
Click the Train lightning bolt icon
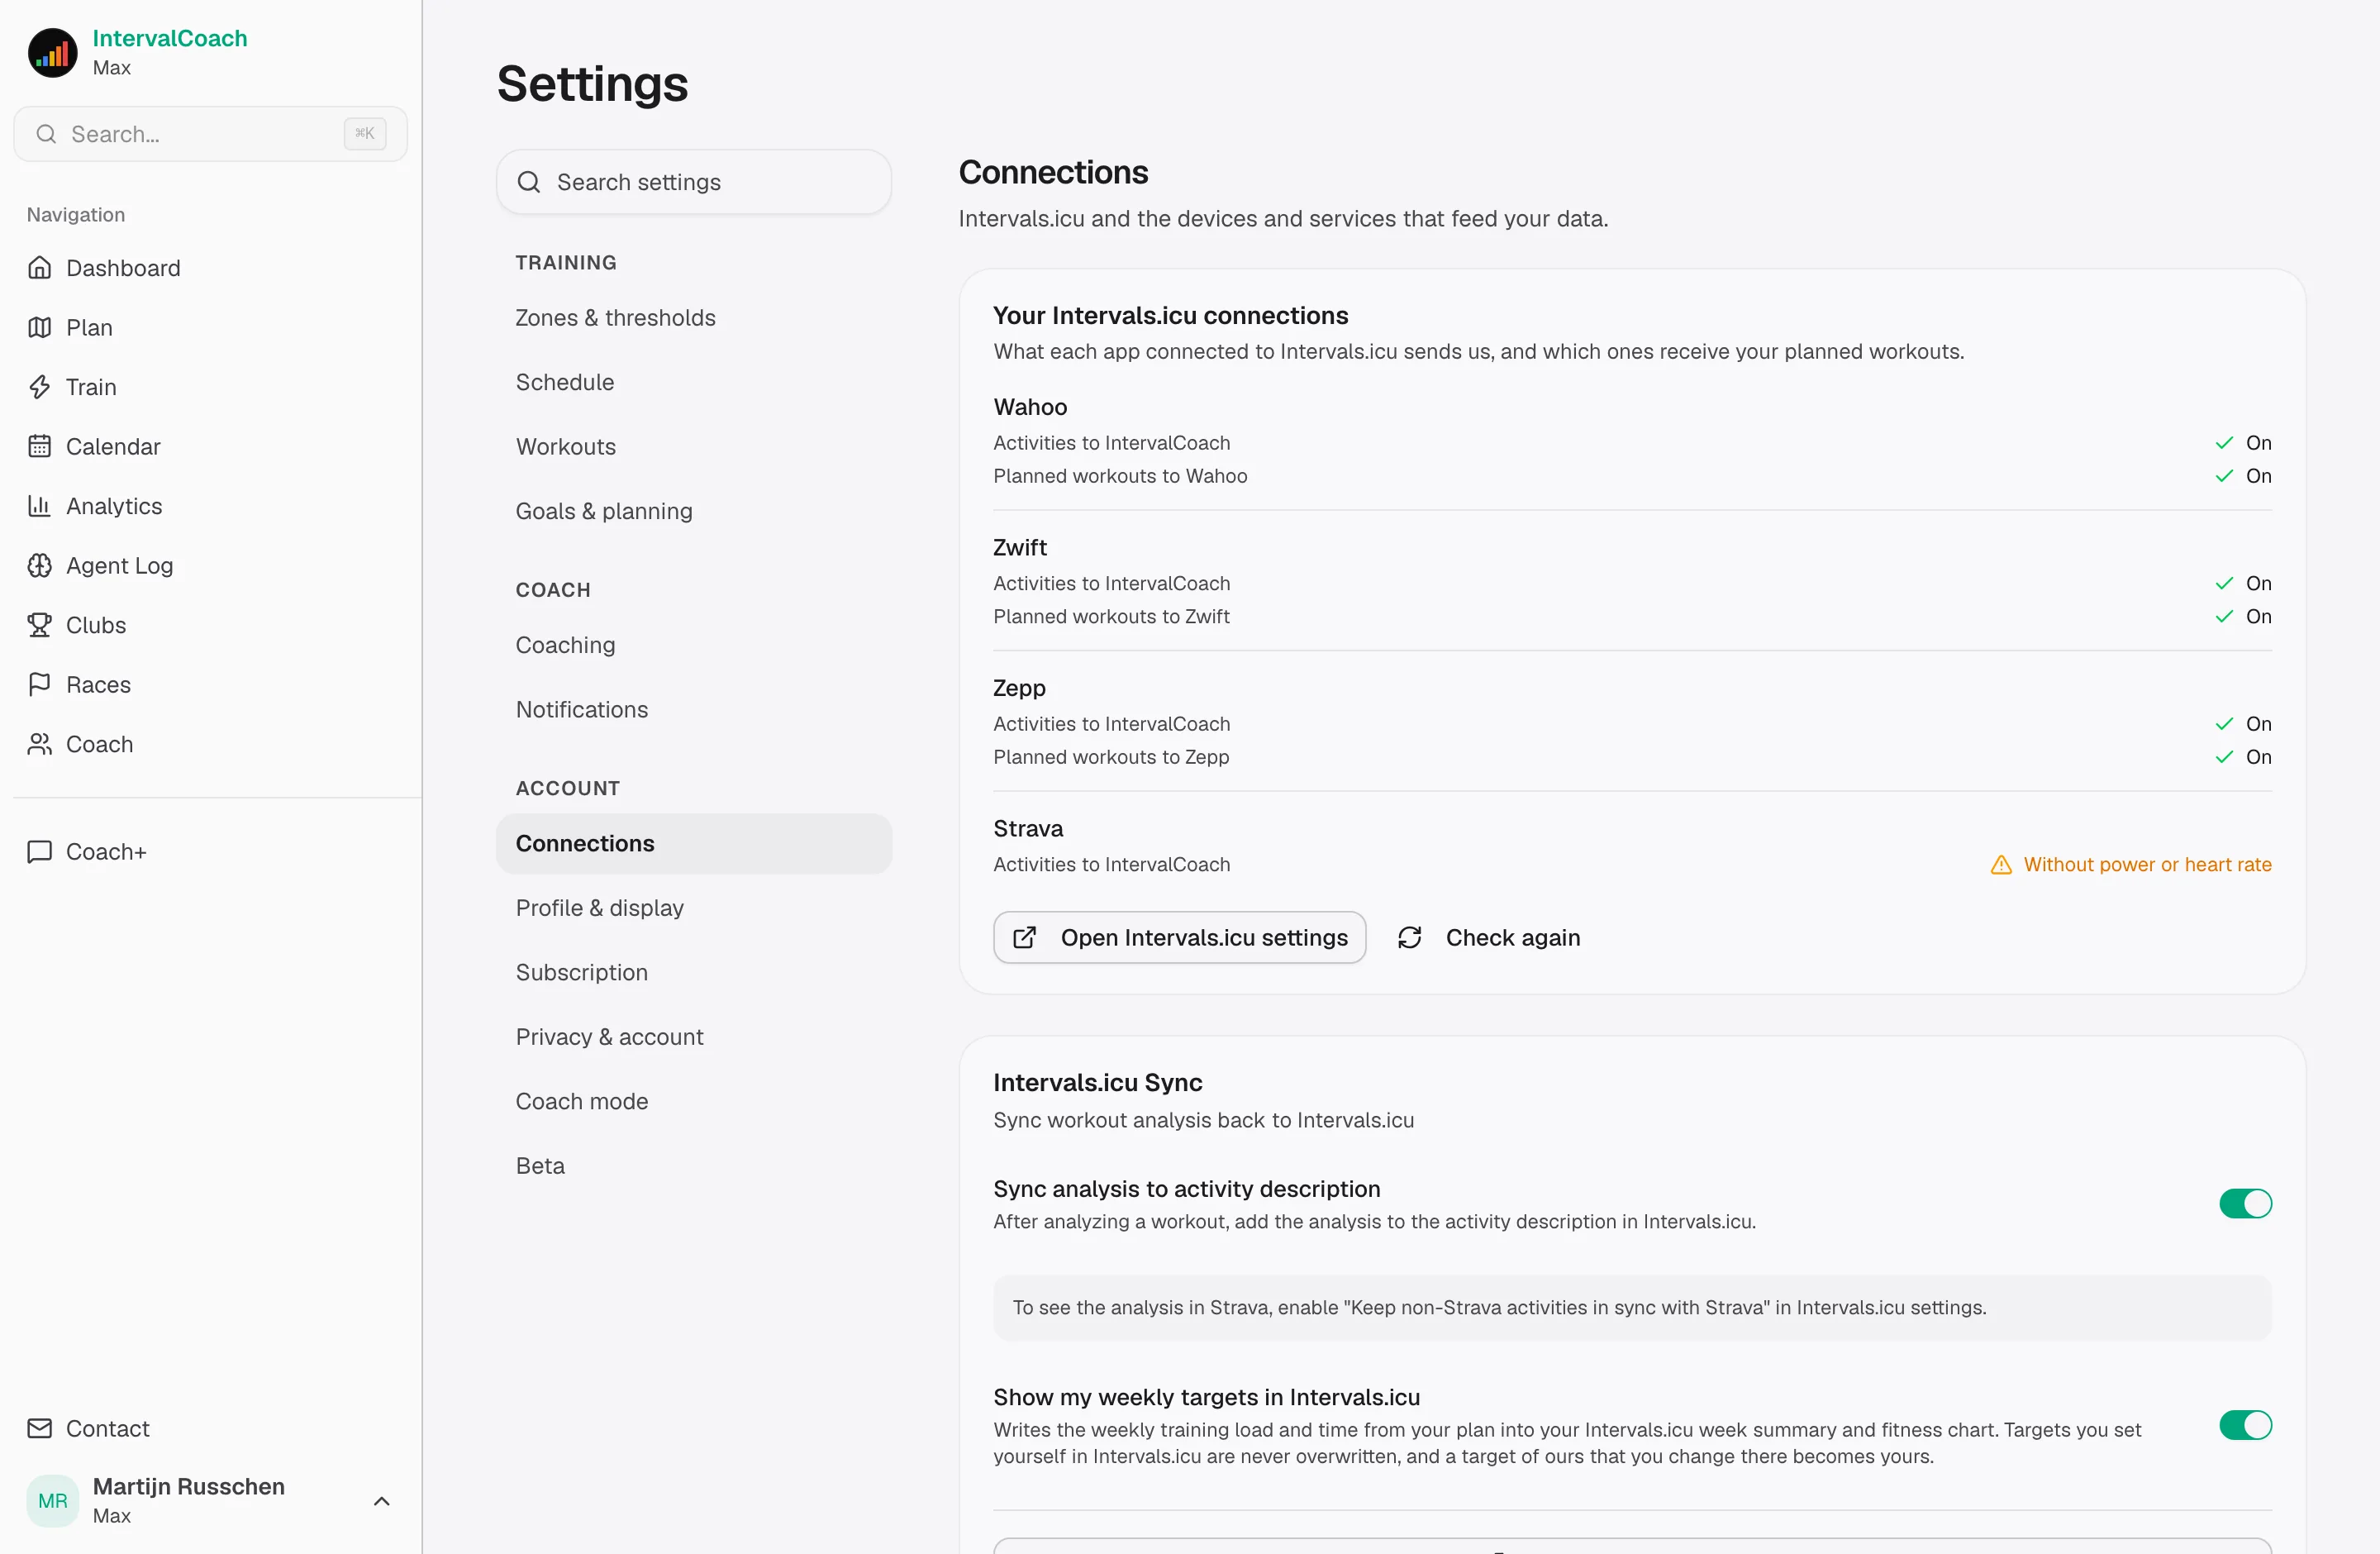pyautogui.click(x=39, y=387)
